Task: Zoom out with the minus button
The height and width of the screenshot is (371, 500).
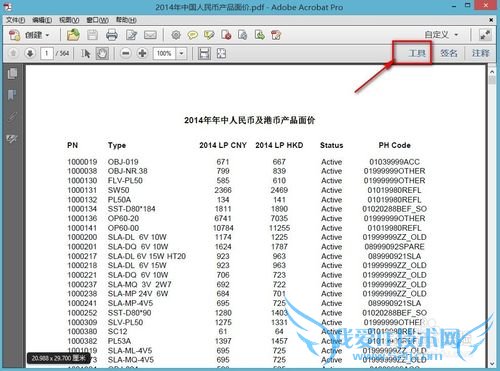Action: click(125, 53)
